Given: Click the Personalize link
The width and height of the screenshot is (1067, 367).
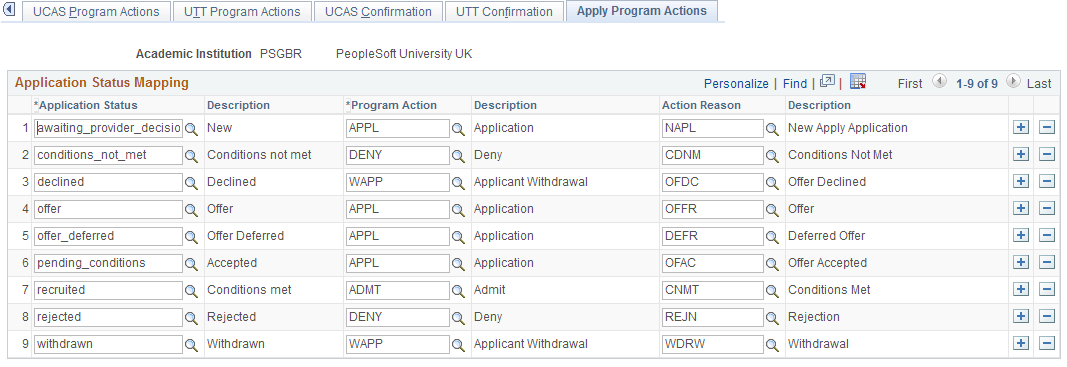Looking at the screenshot, I should 736,84.
